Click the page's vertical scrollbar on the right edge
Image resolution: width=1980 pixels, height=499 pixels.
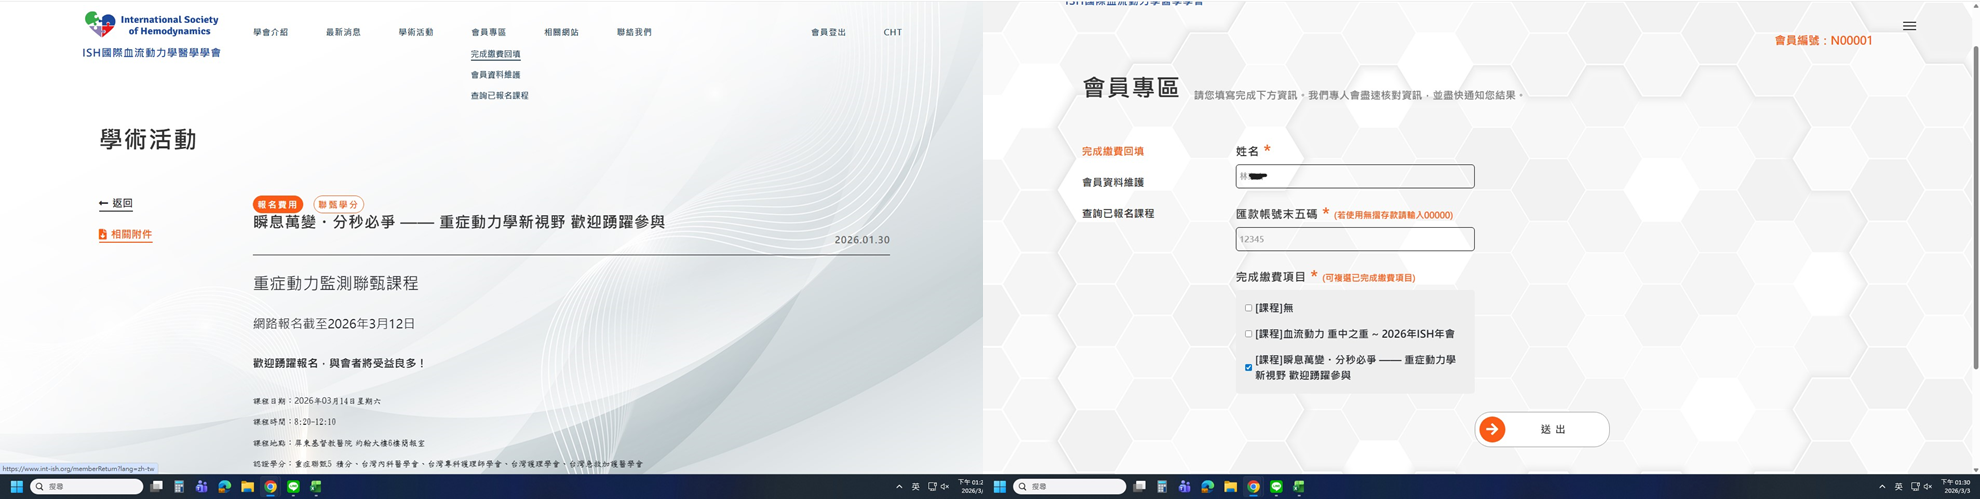1974,200
